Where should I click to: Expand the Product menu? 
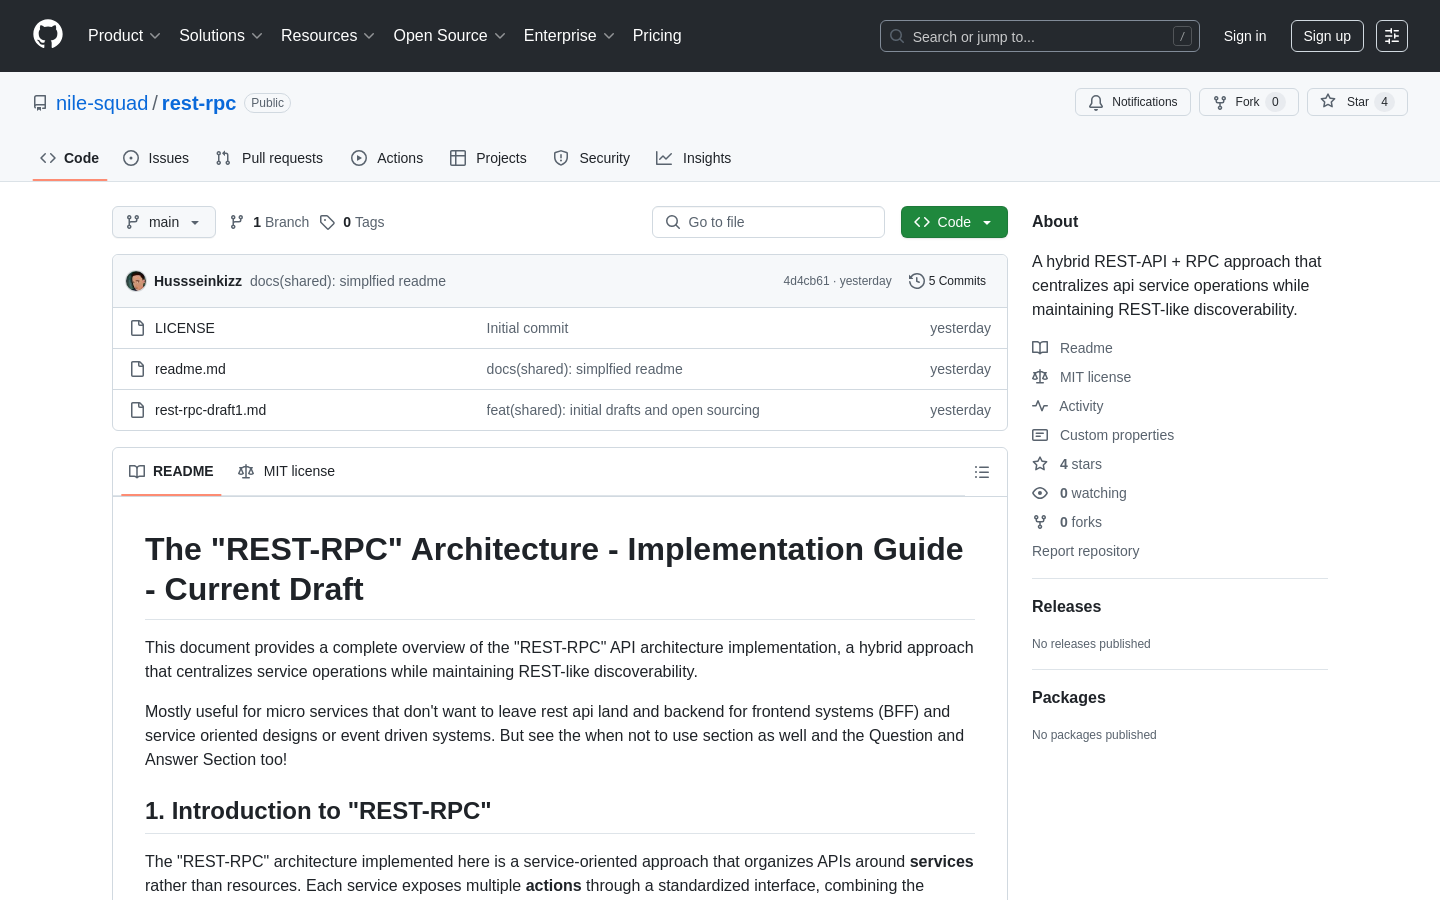(124, 35)
